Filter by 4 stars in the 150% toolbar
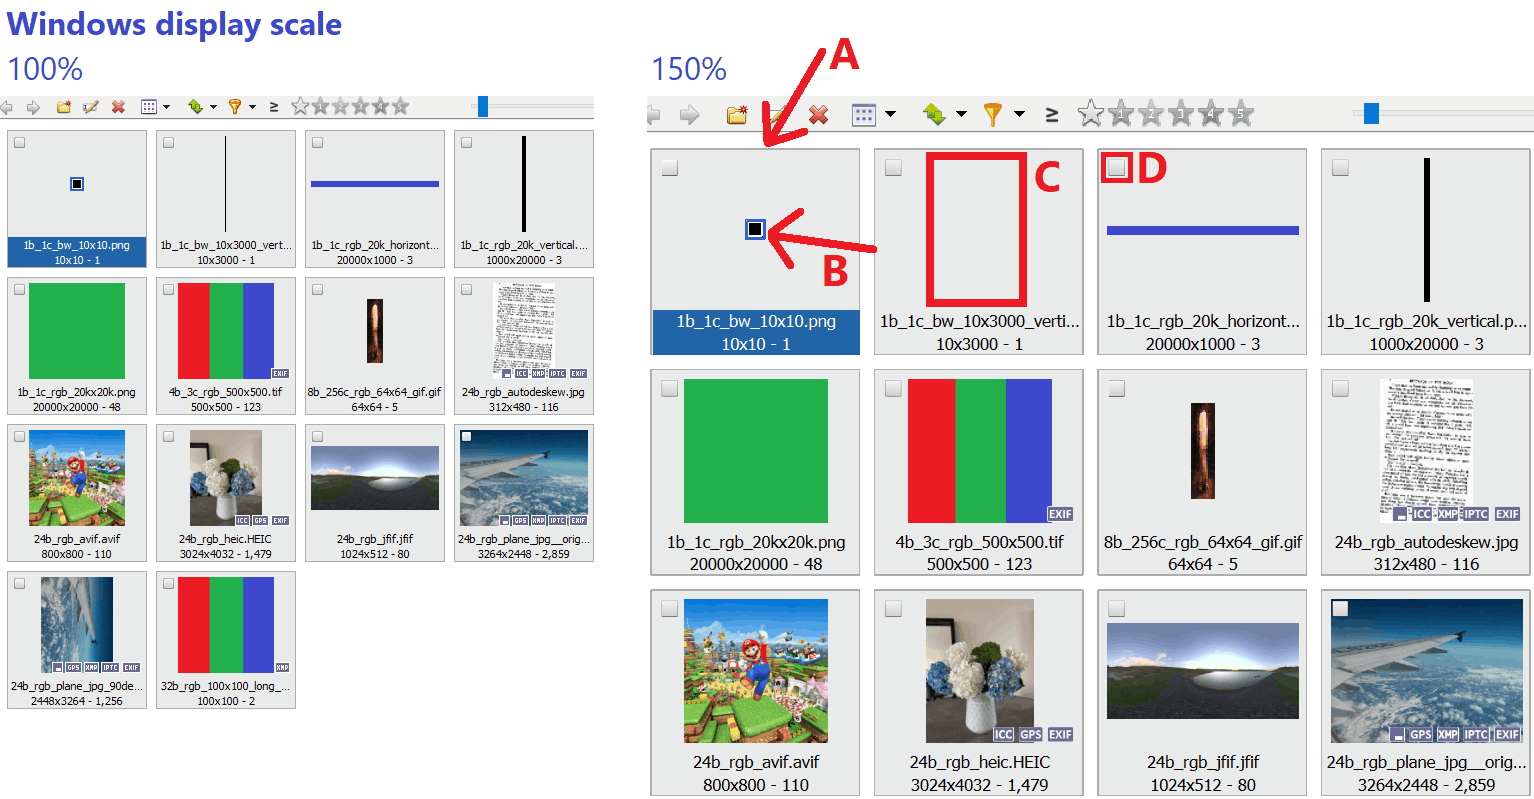Viewport: 1534px width, 799px height. (1211, 114)
